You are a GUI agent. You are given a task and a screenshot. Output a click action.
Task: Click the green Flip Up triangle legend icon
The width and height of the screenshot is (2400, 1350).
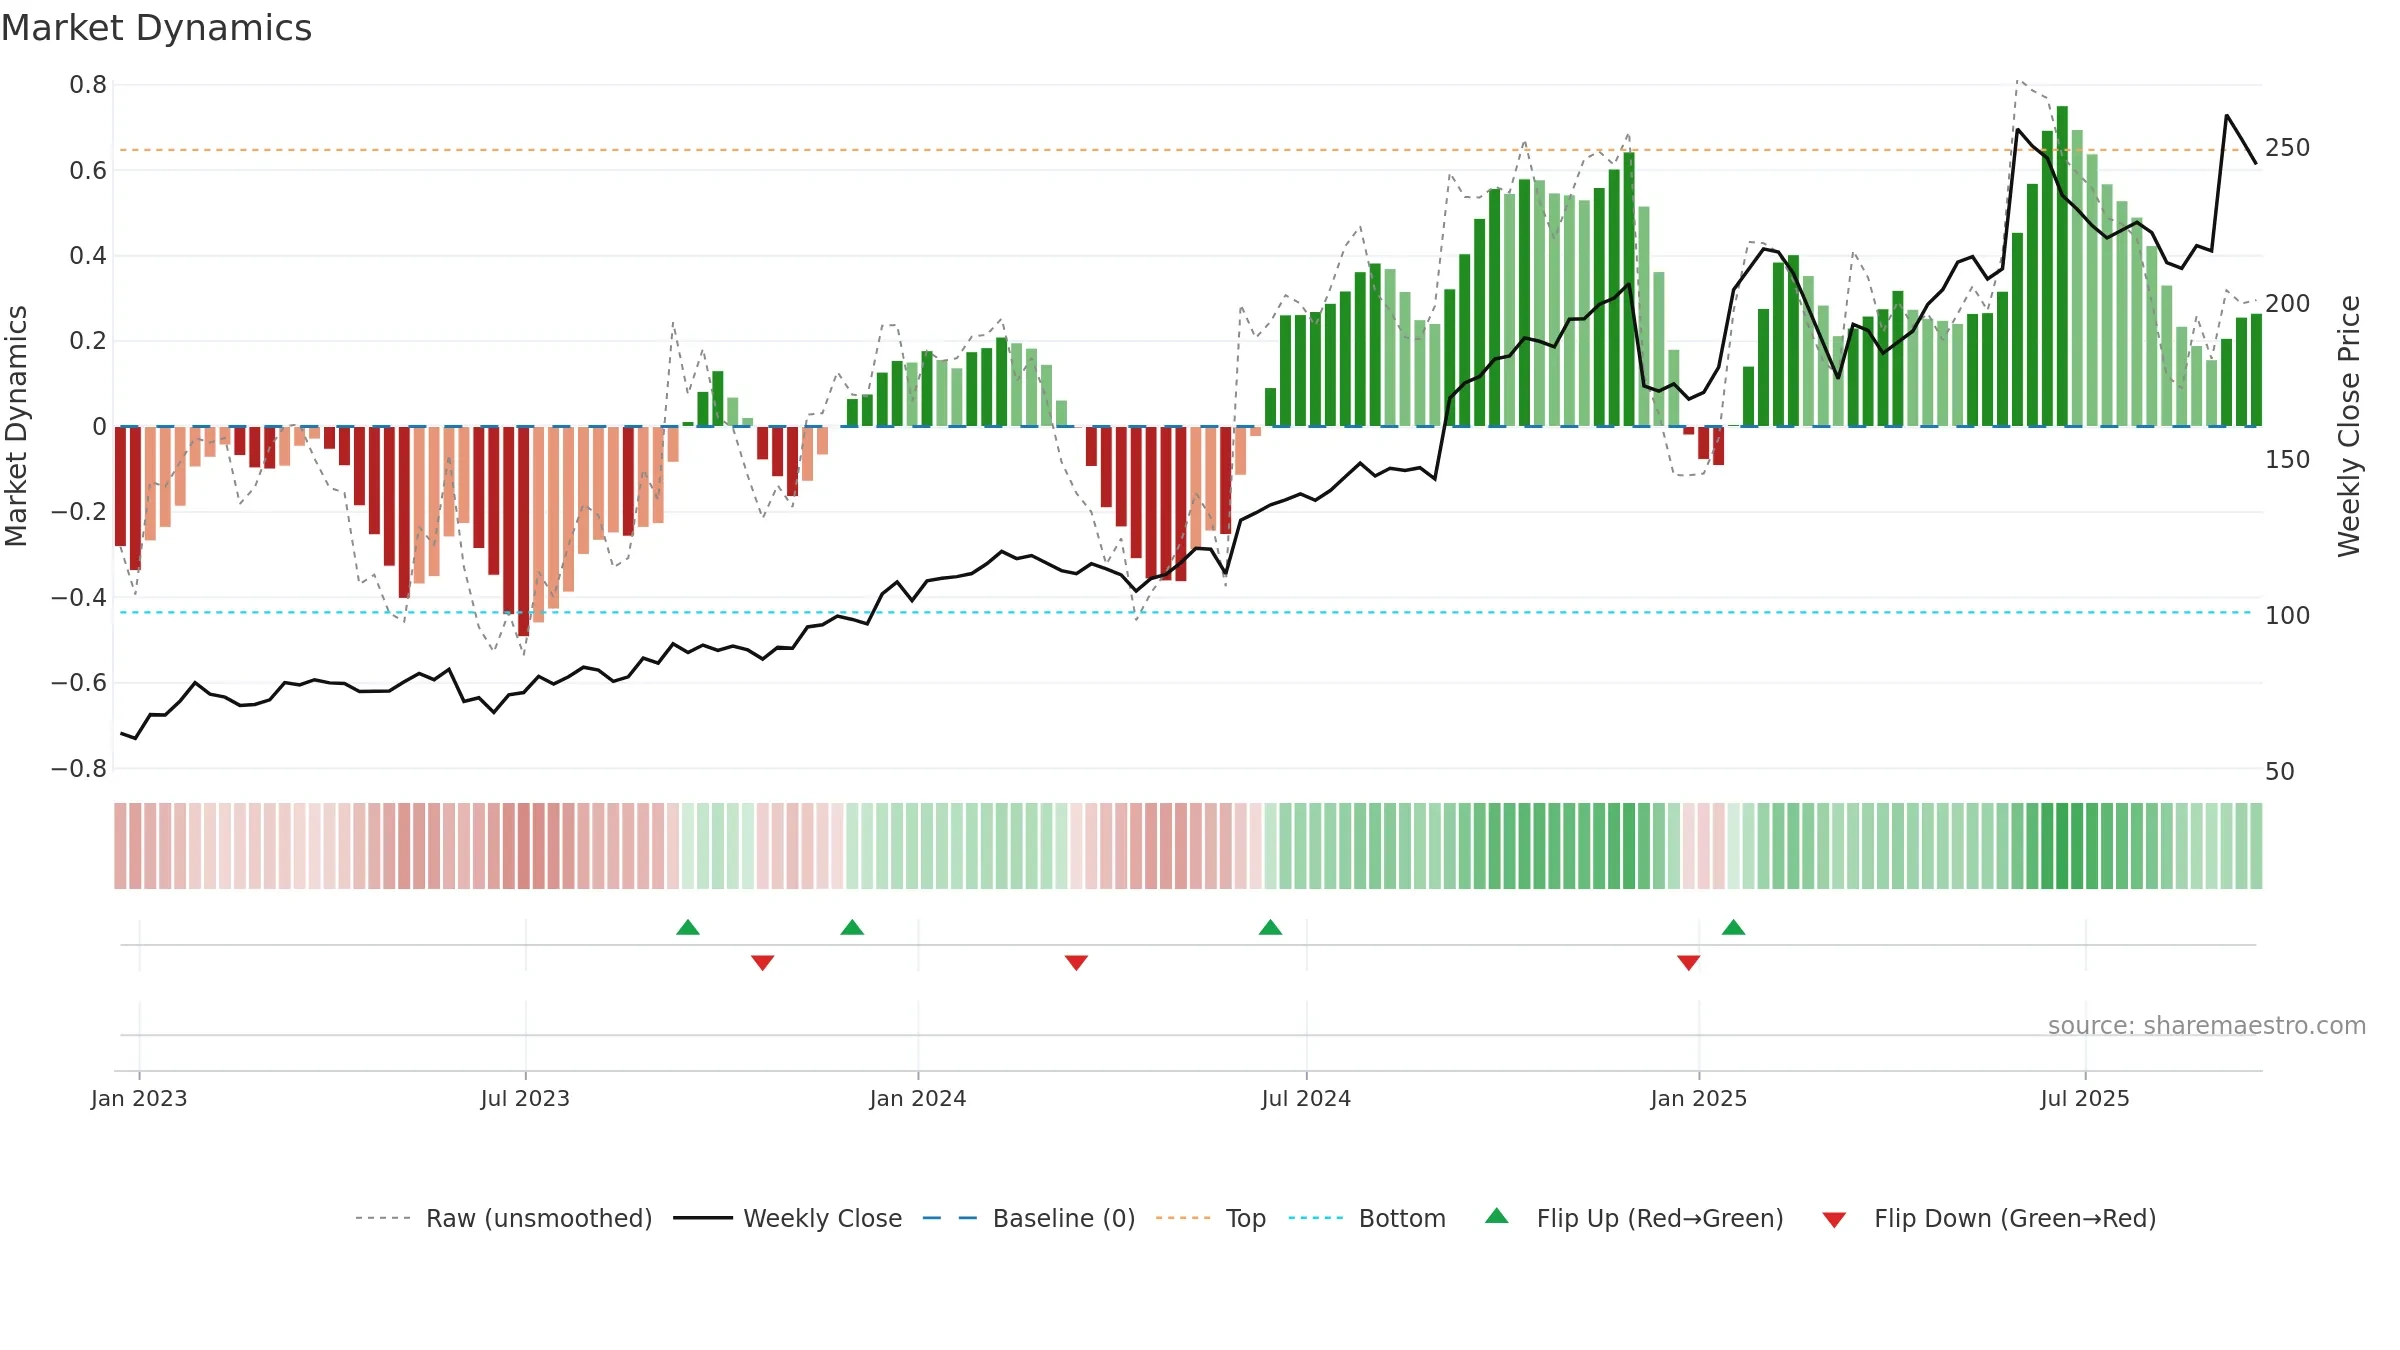pos(1497,1216)
